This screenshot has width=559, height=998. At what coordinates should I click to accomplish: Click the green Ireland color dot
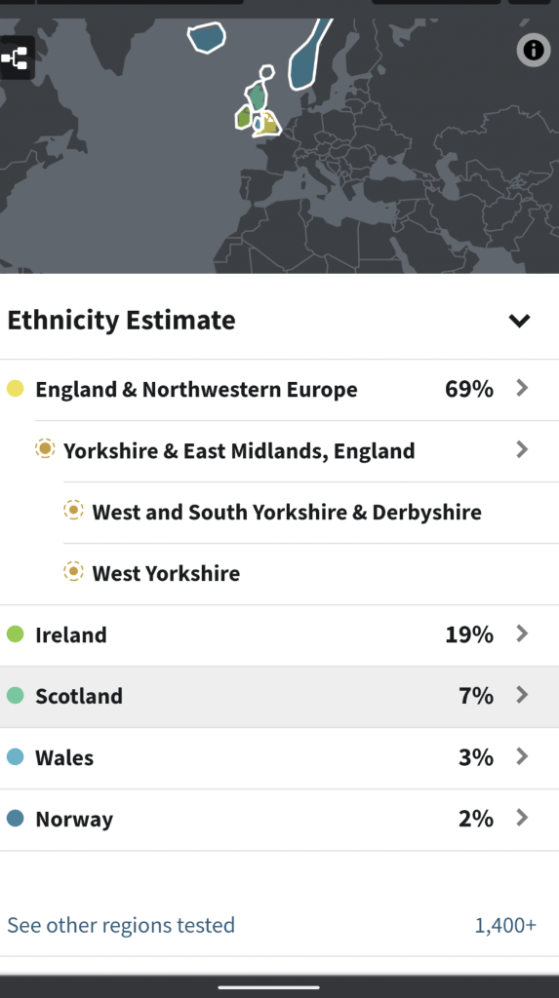coord(15,634)
